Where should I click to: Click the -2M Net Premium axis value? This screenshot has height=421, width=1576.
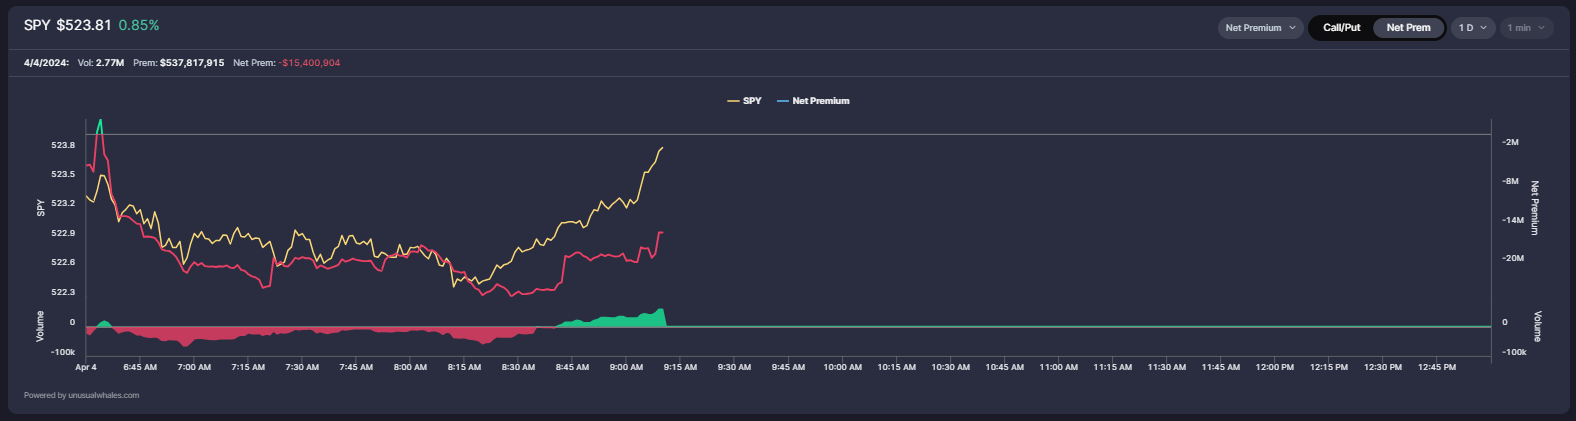pyautogui.click(x=1510, y=142)
